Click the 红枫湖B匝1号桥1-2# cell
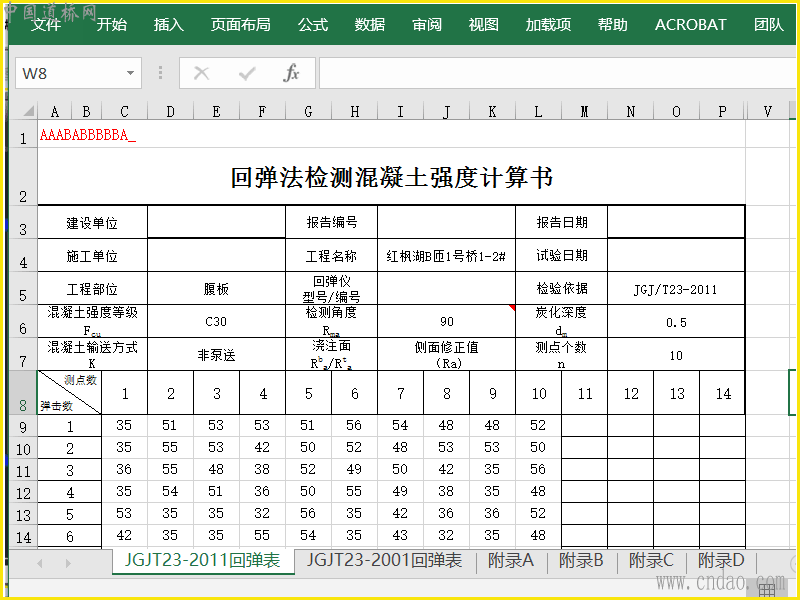 point(446,255)
